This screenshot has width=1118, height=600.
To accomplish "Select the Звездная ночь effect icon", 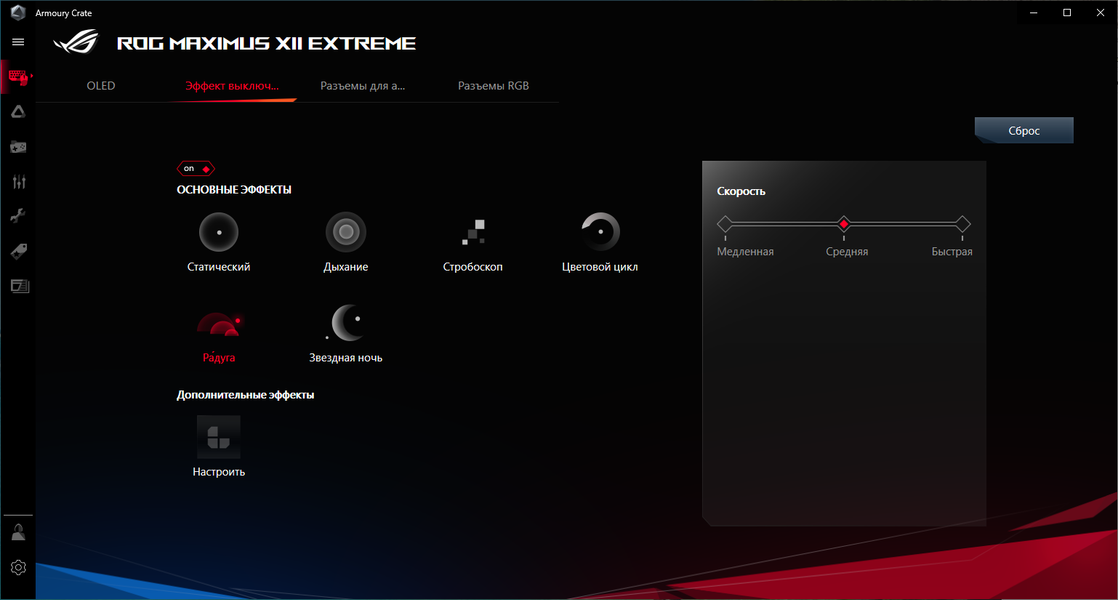I will pyautogui.click(x=346, y=323).
